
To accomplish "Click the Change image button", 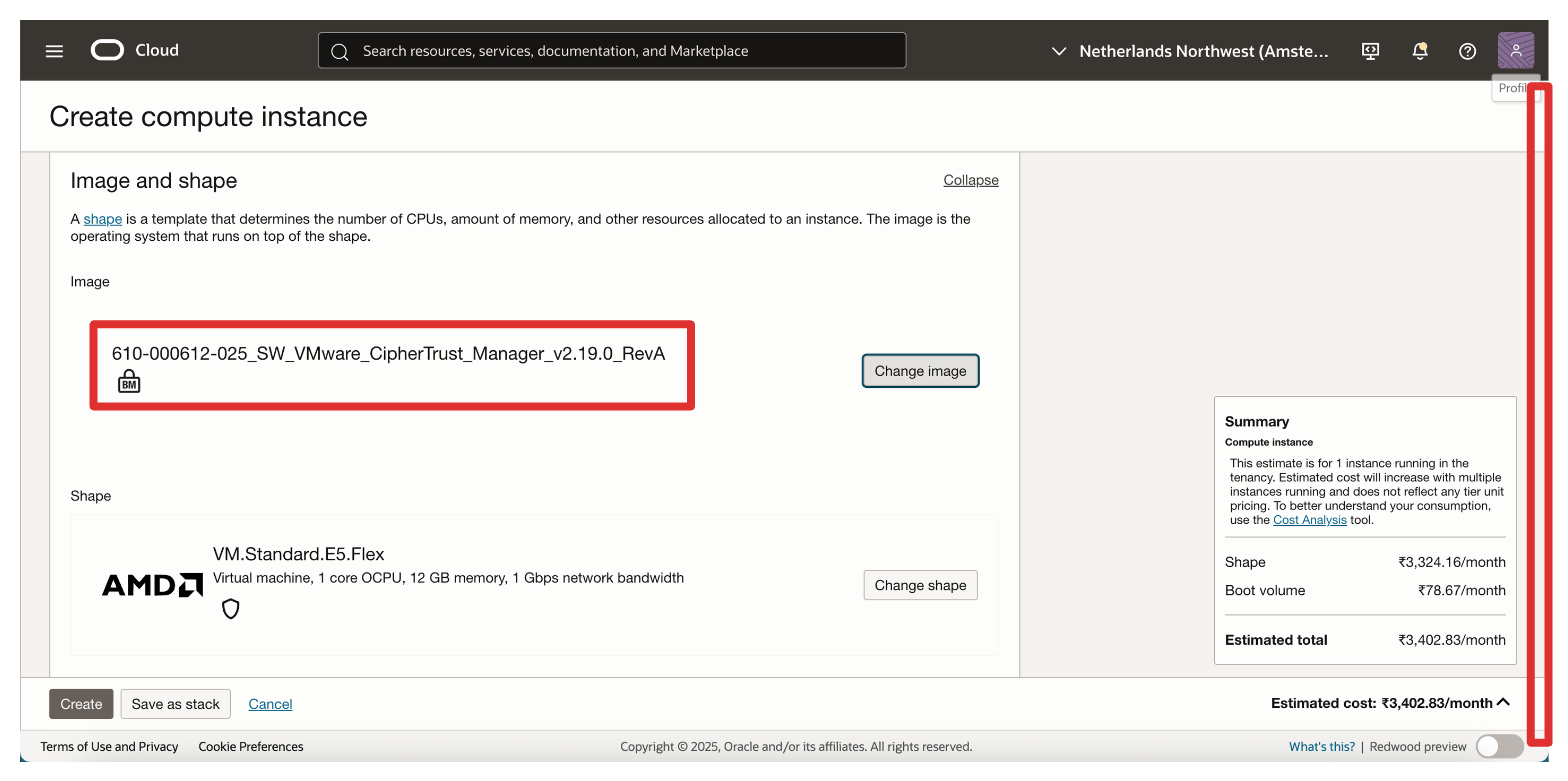I will tap(920, 371).
